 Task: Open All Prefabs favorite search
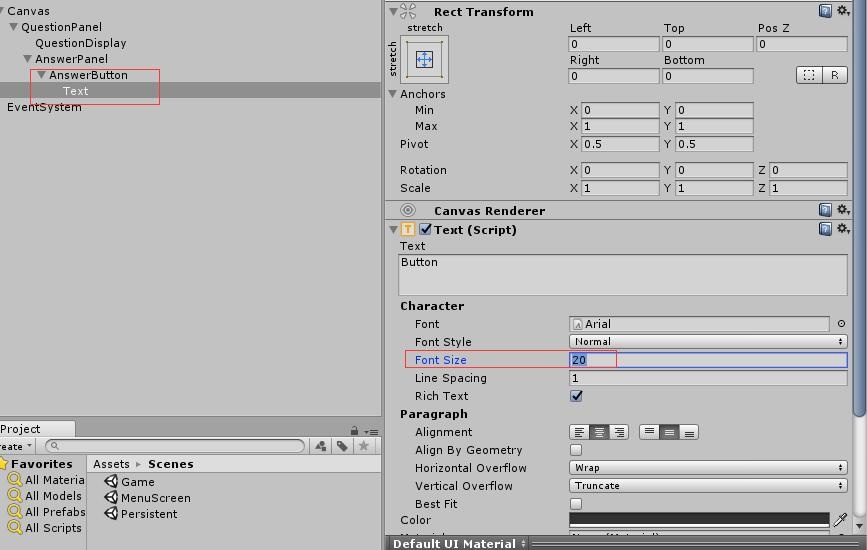click(x=46, y=512)
